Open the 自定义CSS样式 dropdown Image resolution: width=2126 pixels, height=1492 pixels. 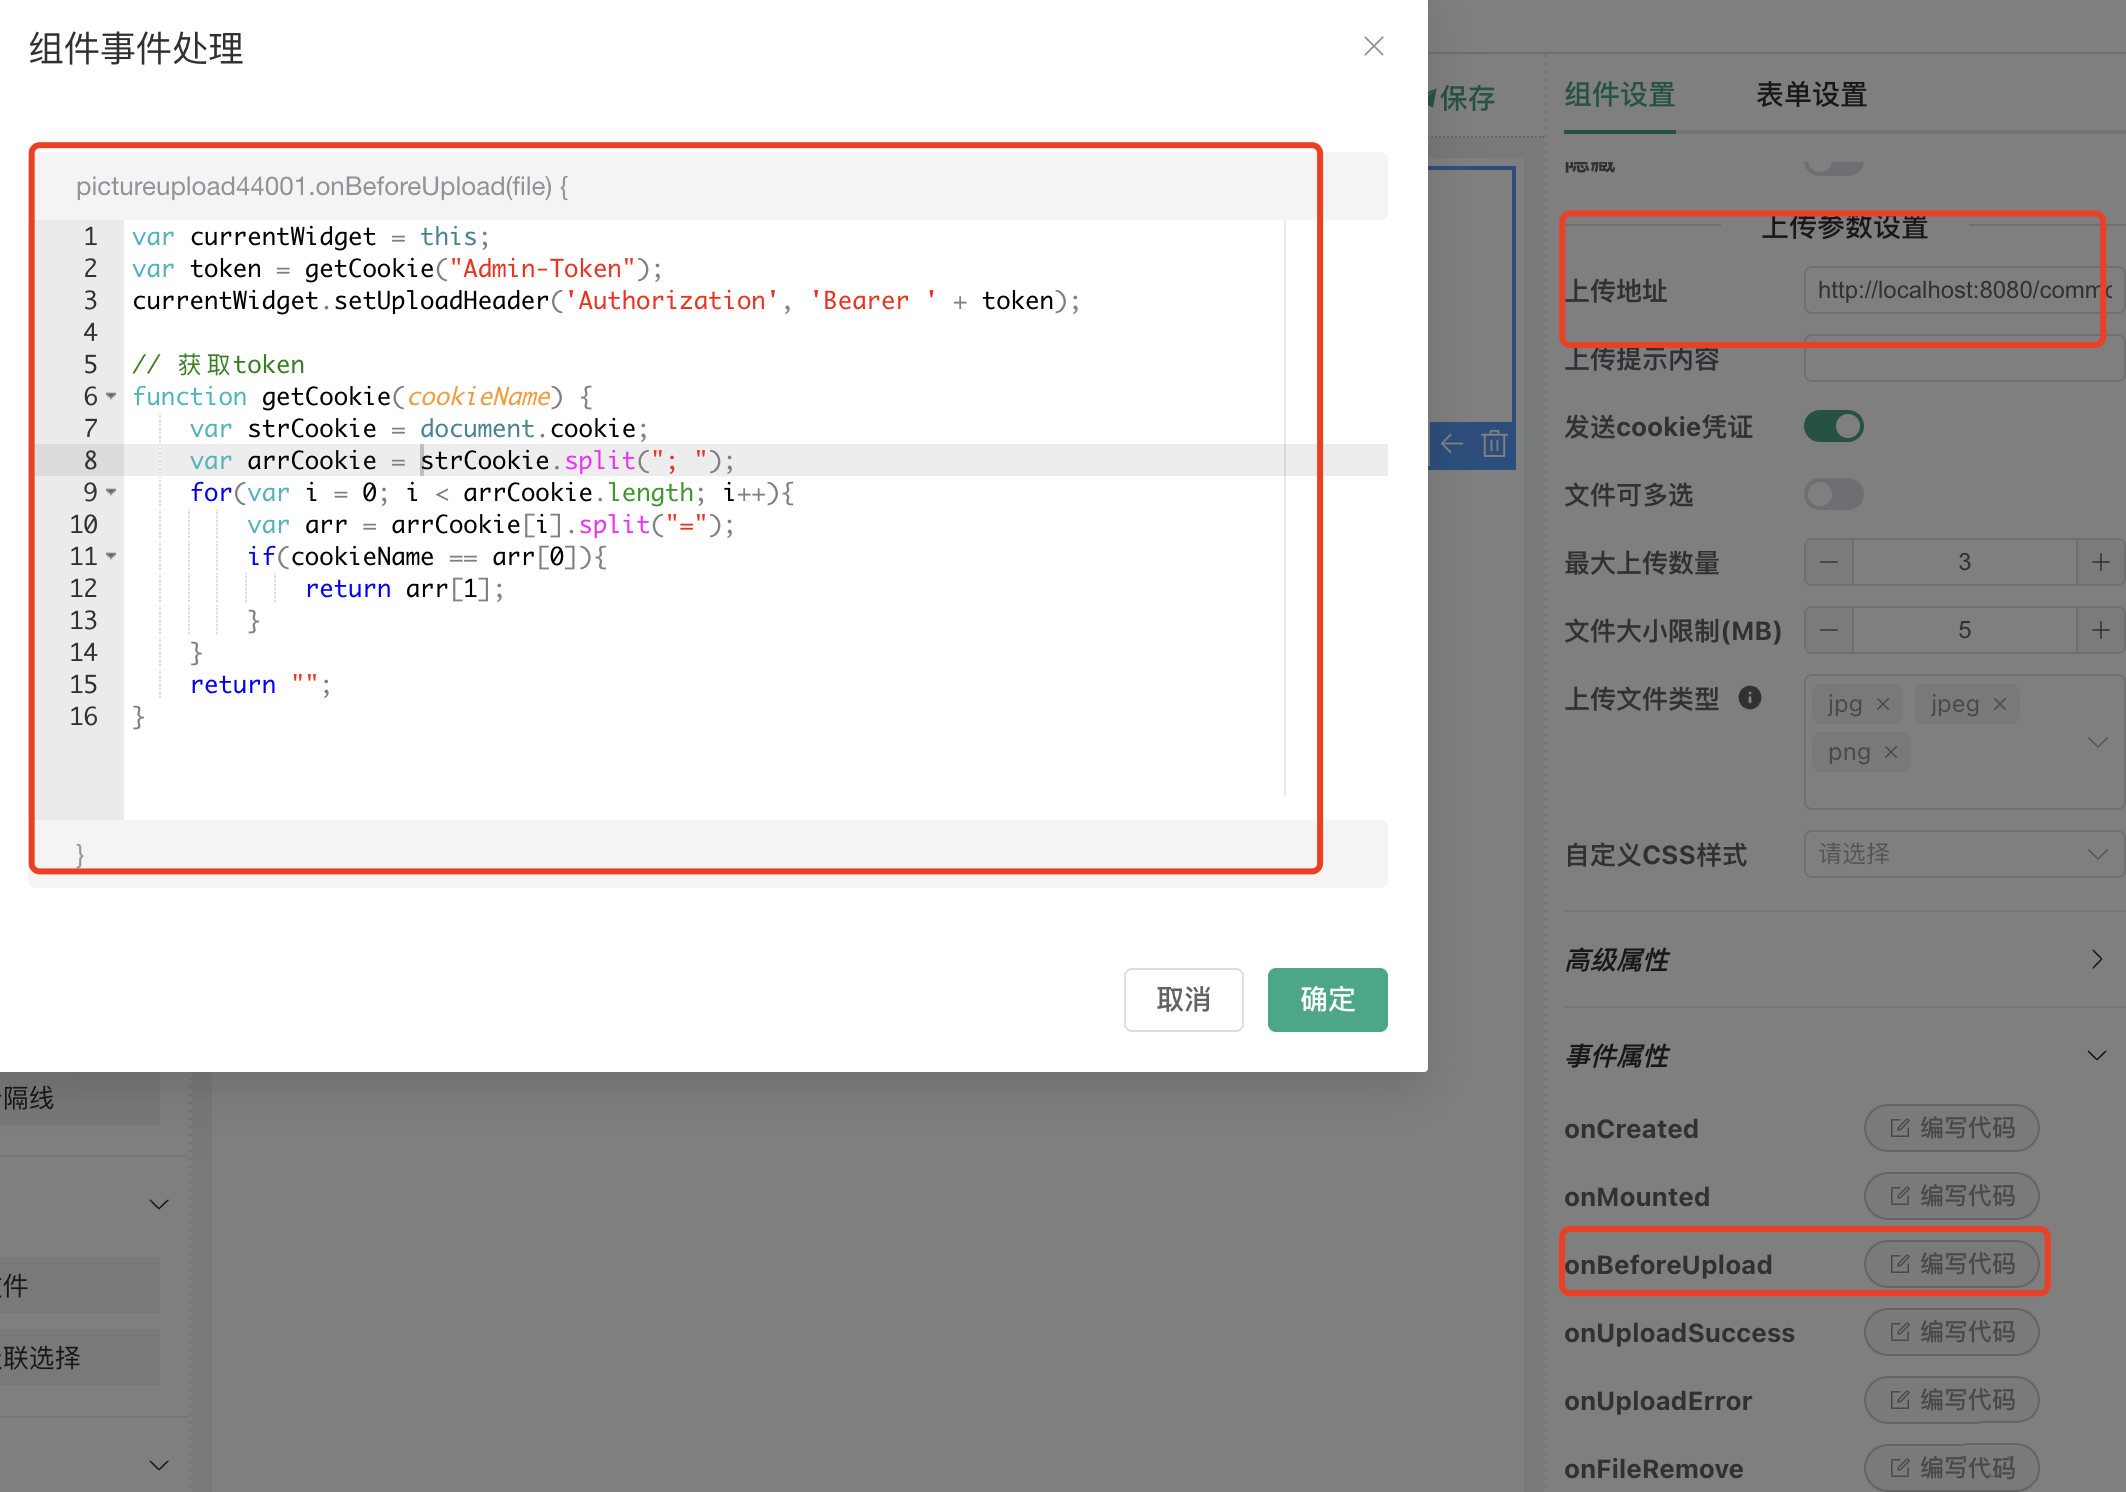[x=1962, y=854]
